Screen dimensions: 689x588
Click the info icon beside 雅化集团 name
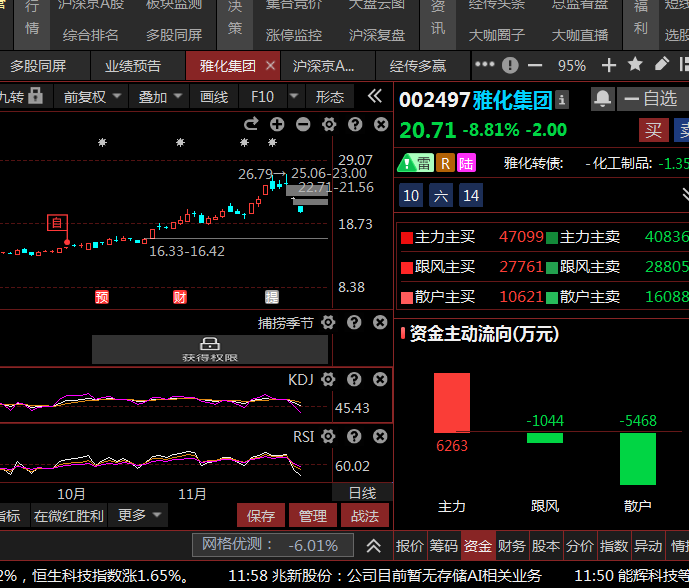click(x=562, y=100)
